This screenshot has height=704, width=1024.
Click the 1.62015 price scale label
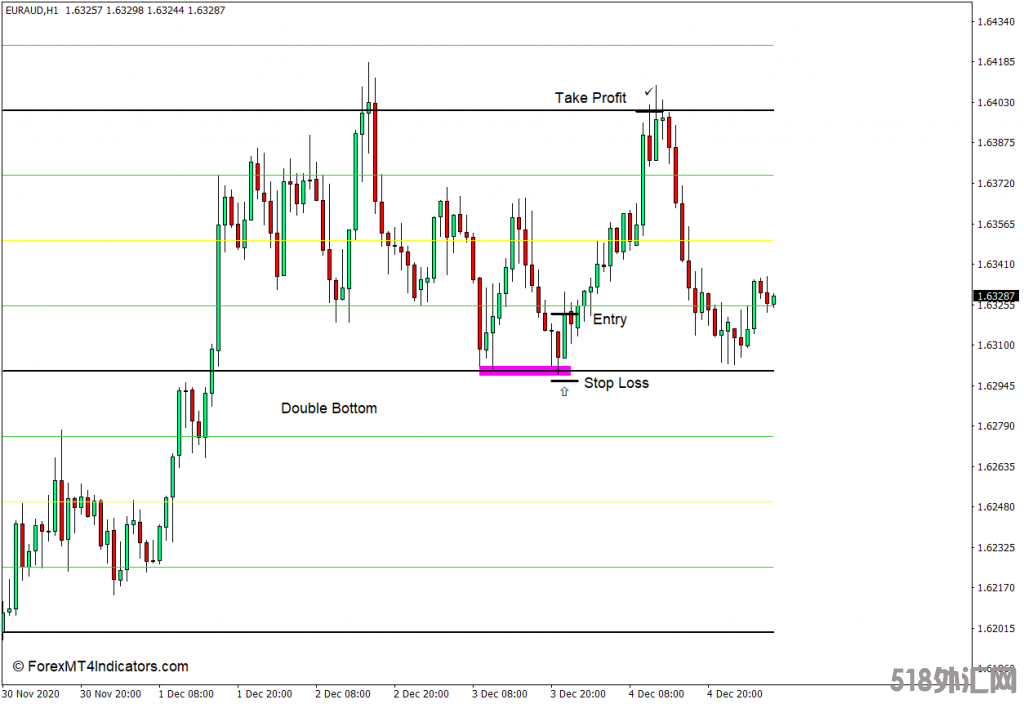point(996,629)
